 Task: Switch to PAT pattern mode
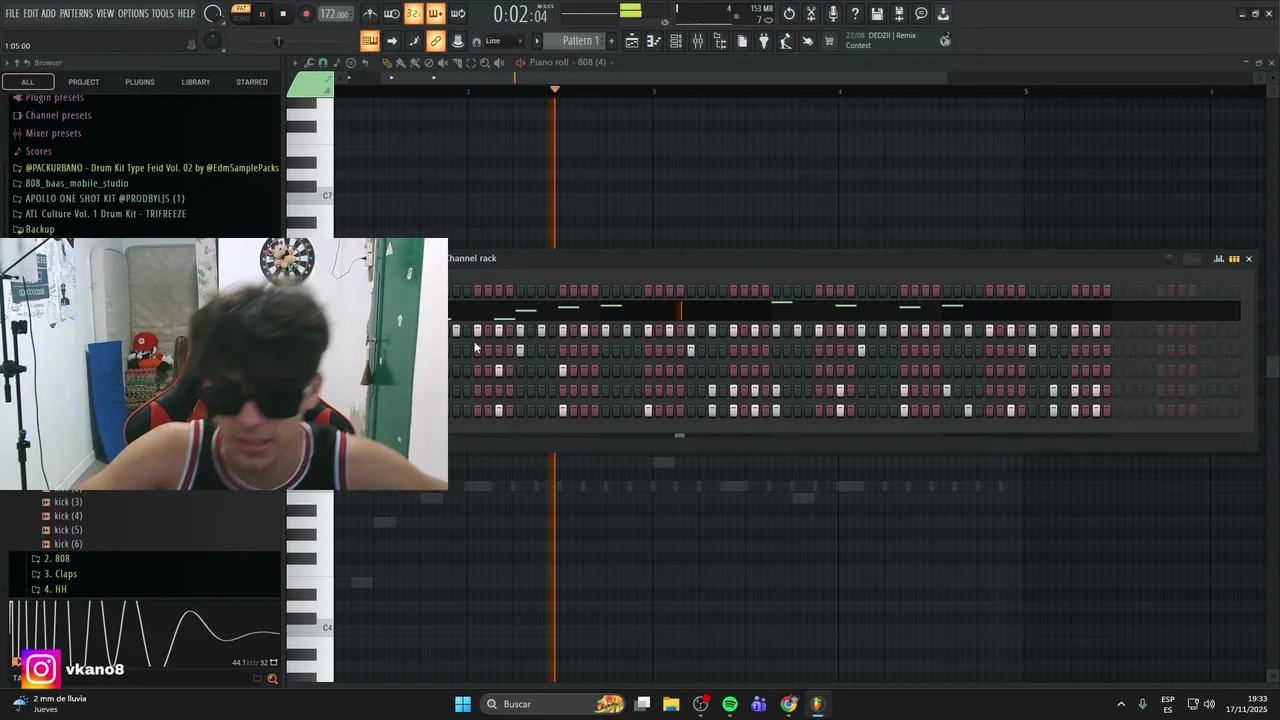[x=241, y=9]
